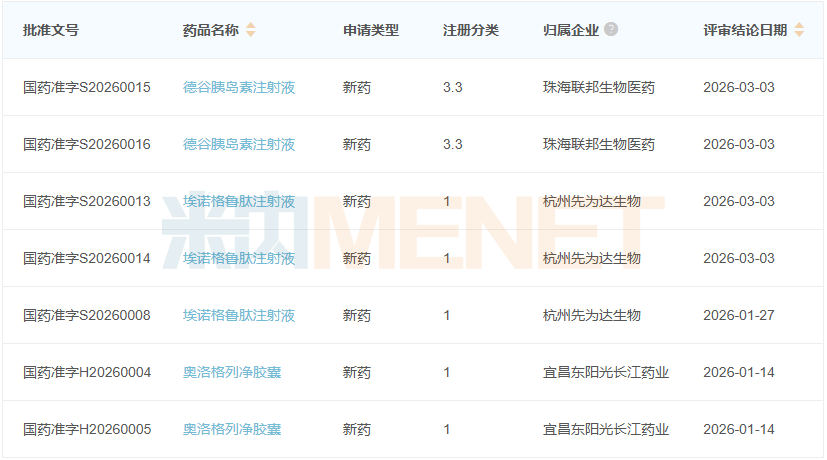Screen dimensions: 827x460
Task: Click the help icon next to 归属企业
Action: pyautogui.click(x=611, y=29)
